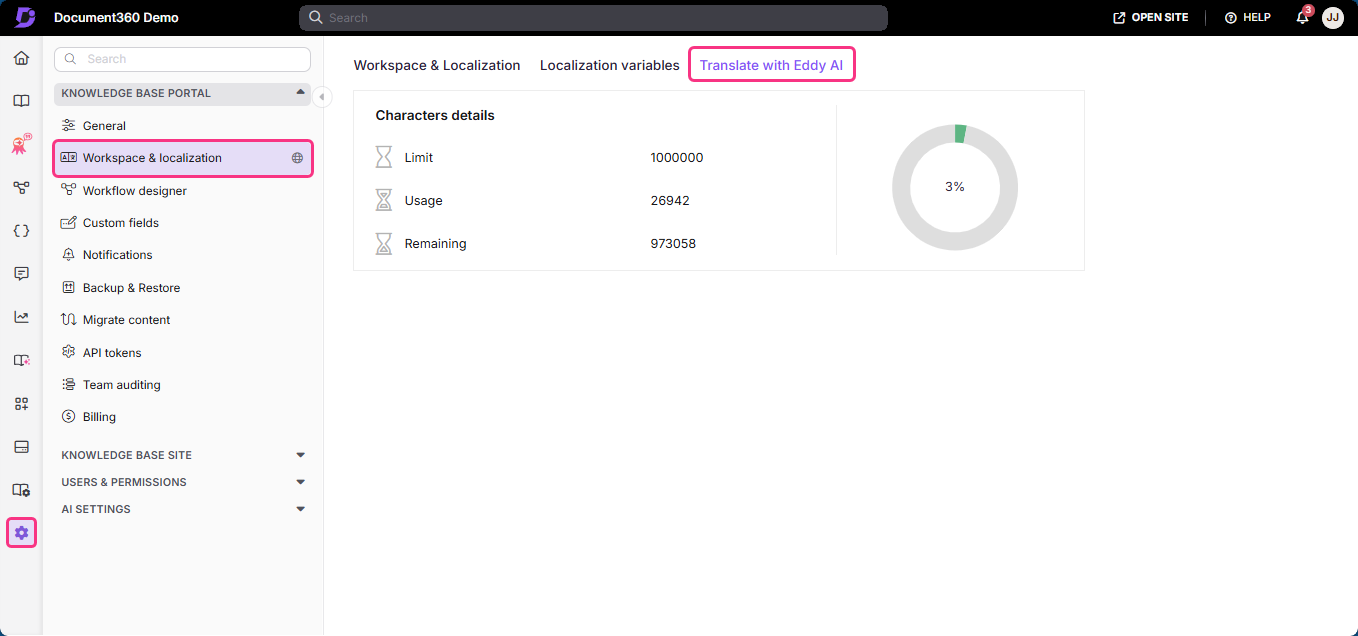Expand the AI Settings section

click(300, 508)
